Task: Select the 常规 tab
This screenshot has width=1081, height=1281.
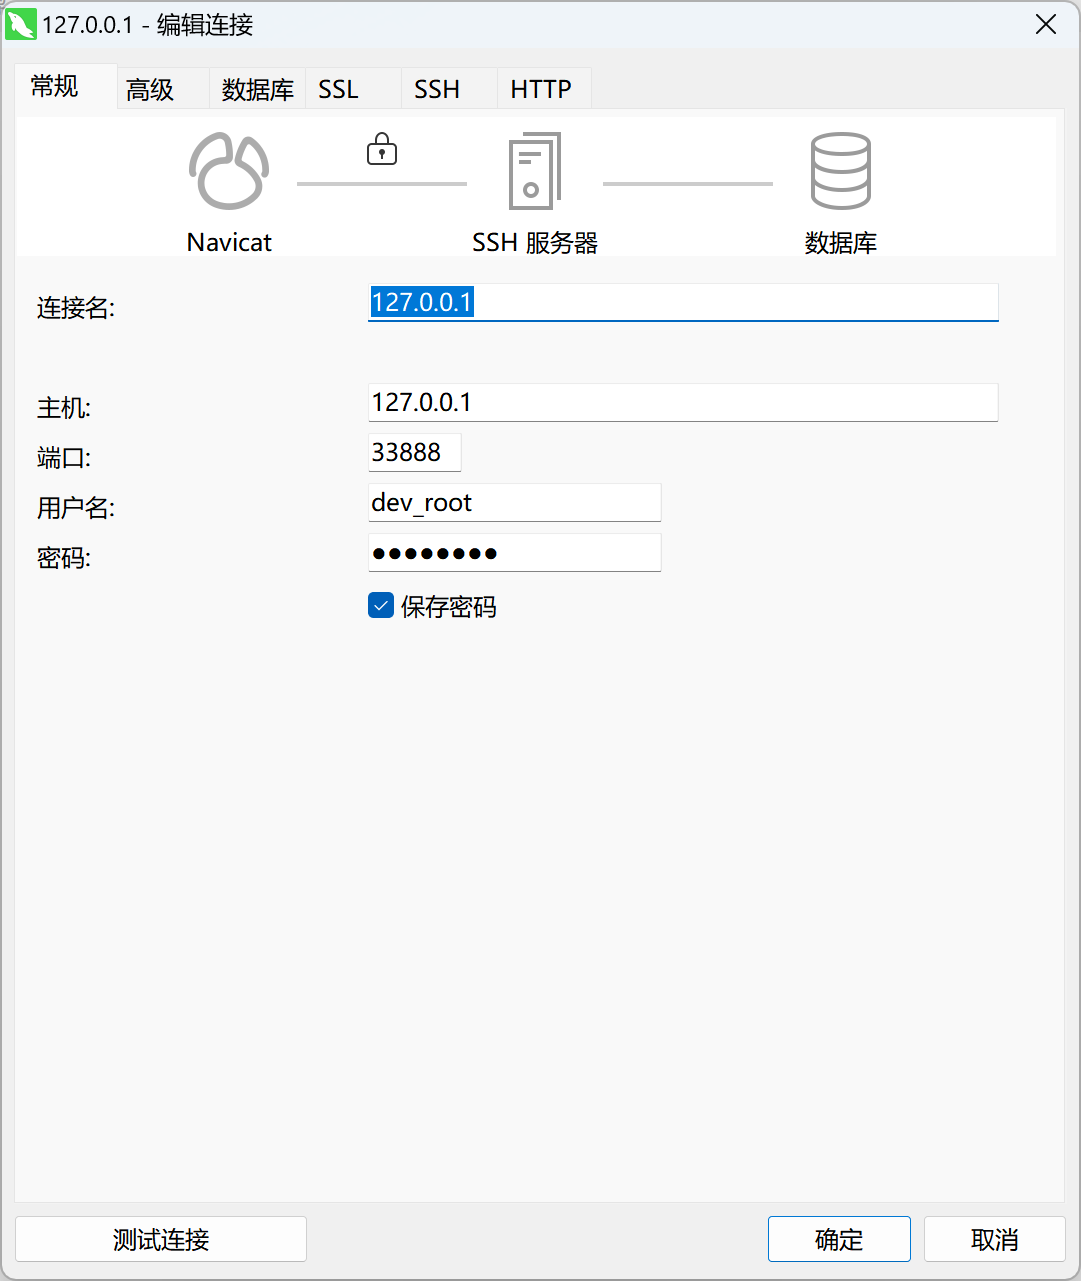Action: [55, 87]
